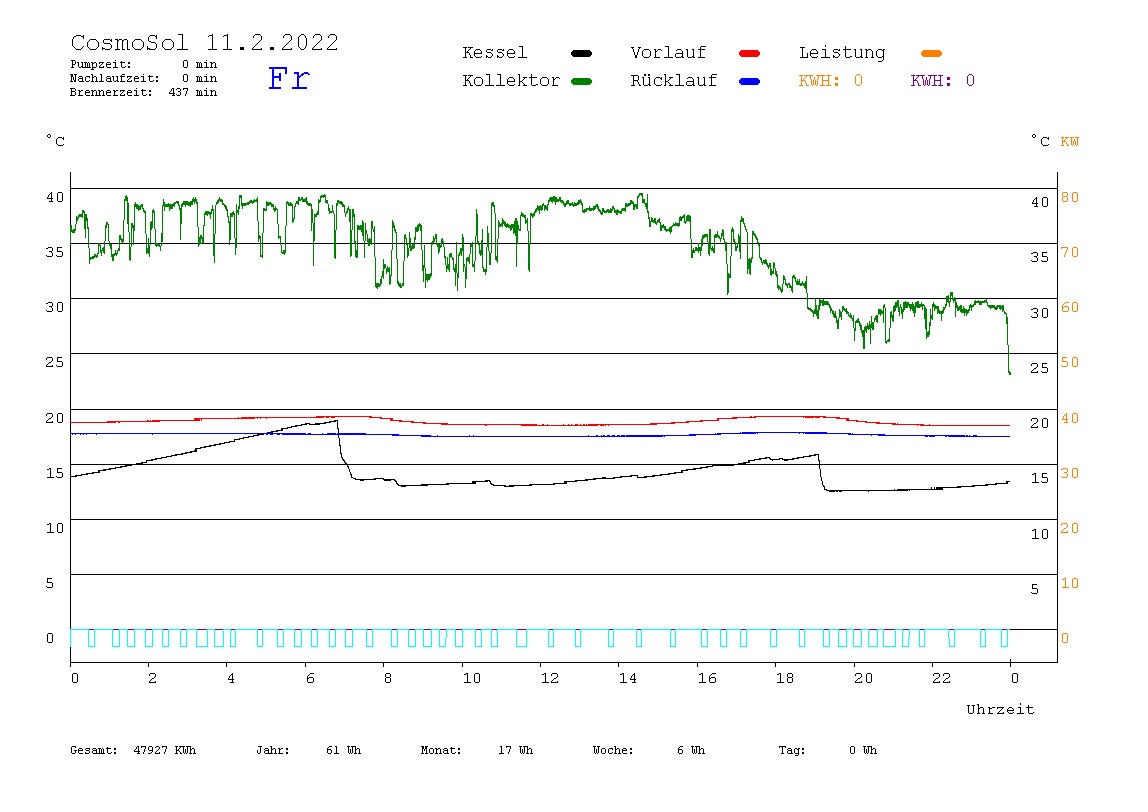1148x812 pixels.
Task: Click the "437 min" Brennerzeit value
Action: click(x=193, y=92)
